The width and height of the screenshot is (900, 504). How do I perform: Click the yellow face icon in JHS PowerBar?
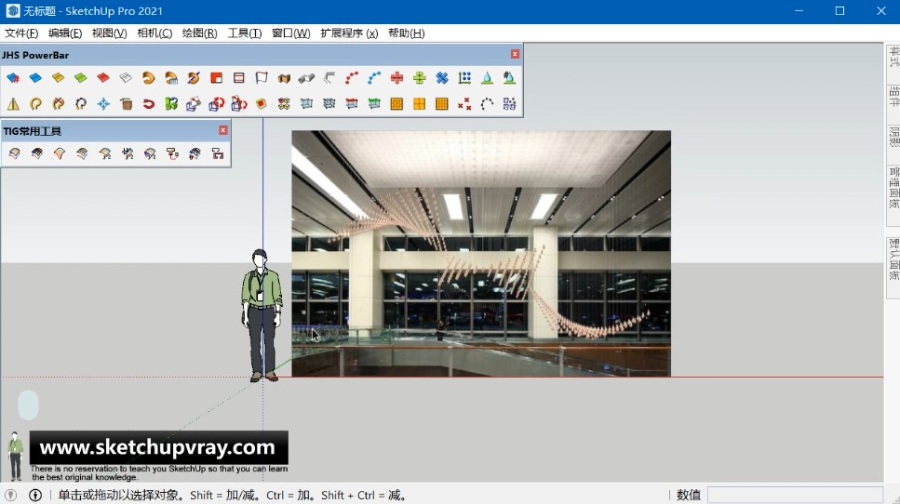(x=58, y=77)
